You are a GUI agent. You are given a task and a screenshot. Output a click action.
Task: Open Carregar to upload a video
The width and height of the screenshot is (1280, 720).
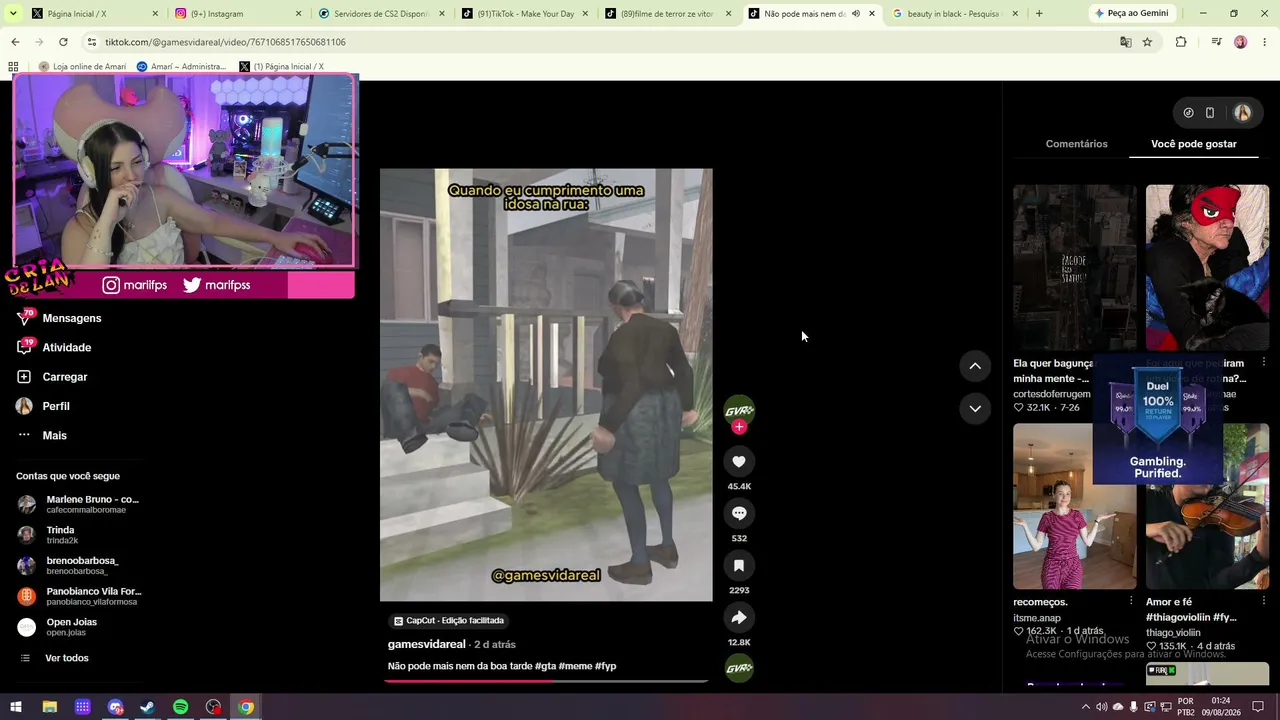(65, 377)
